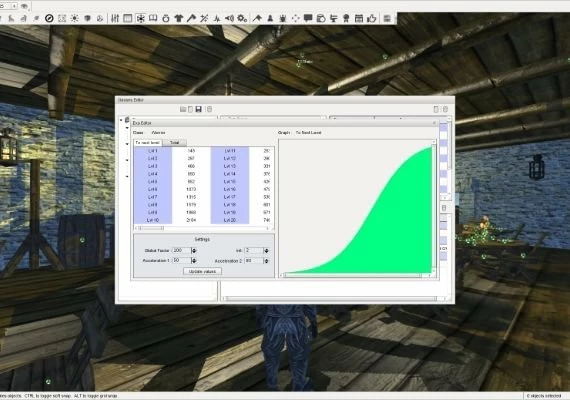Click the speaker sound icon in toolbar
Screen dimensions: 570x400
click(x=229, y=18)
